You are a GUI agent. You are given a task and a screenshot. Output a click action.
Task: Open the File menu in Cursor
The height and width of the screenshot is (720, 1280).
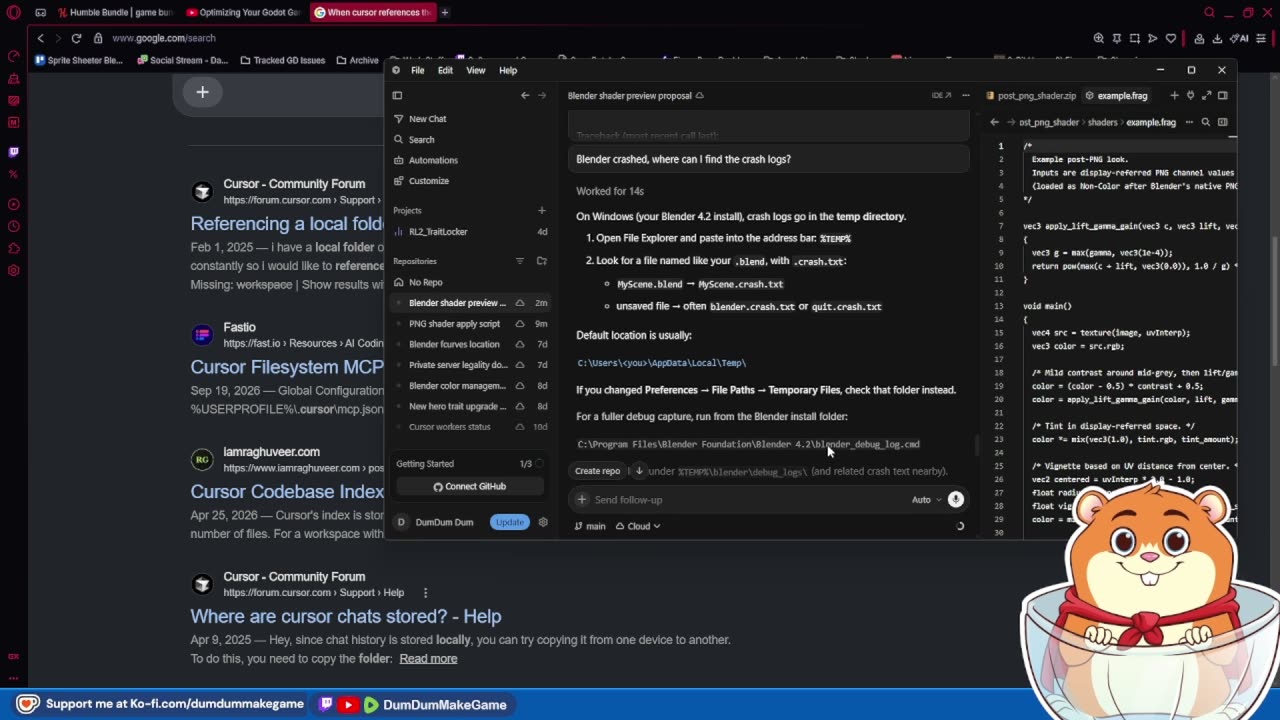(417, 70)
